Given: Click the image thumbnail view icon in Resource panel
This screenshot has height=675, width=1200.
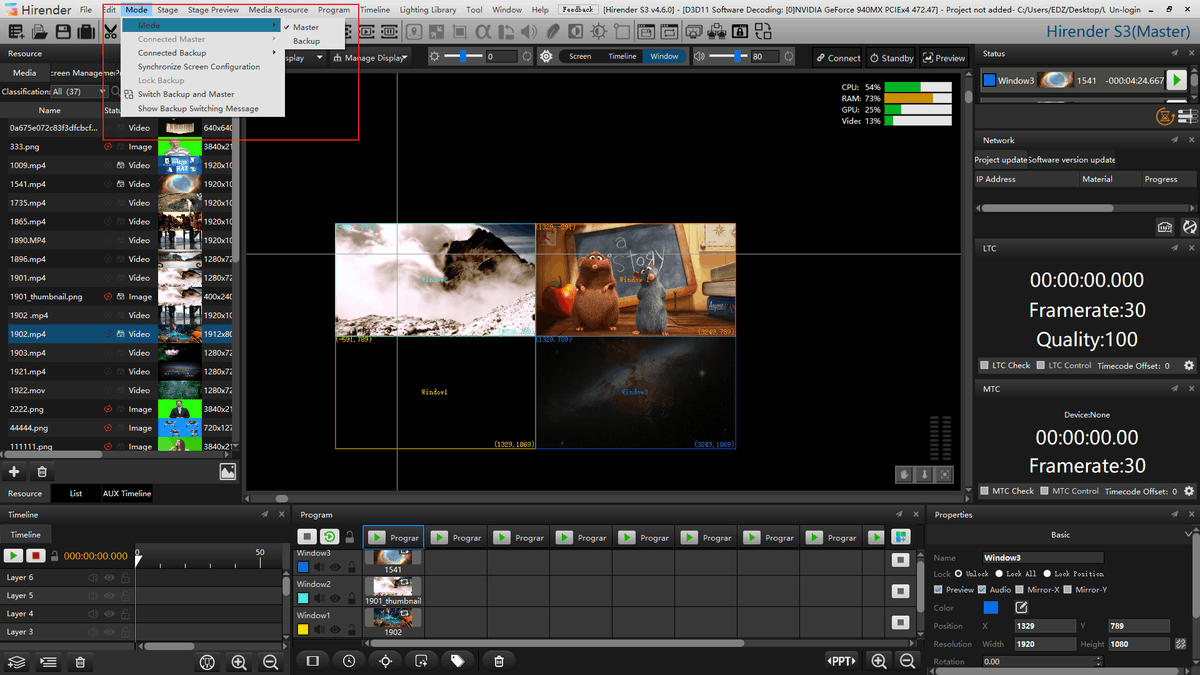Looking at the screenshot, I should 227,471.
